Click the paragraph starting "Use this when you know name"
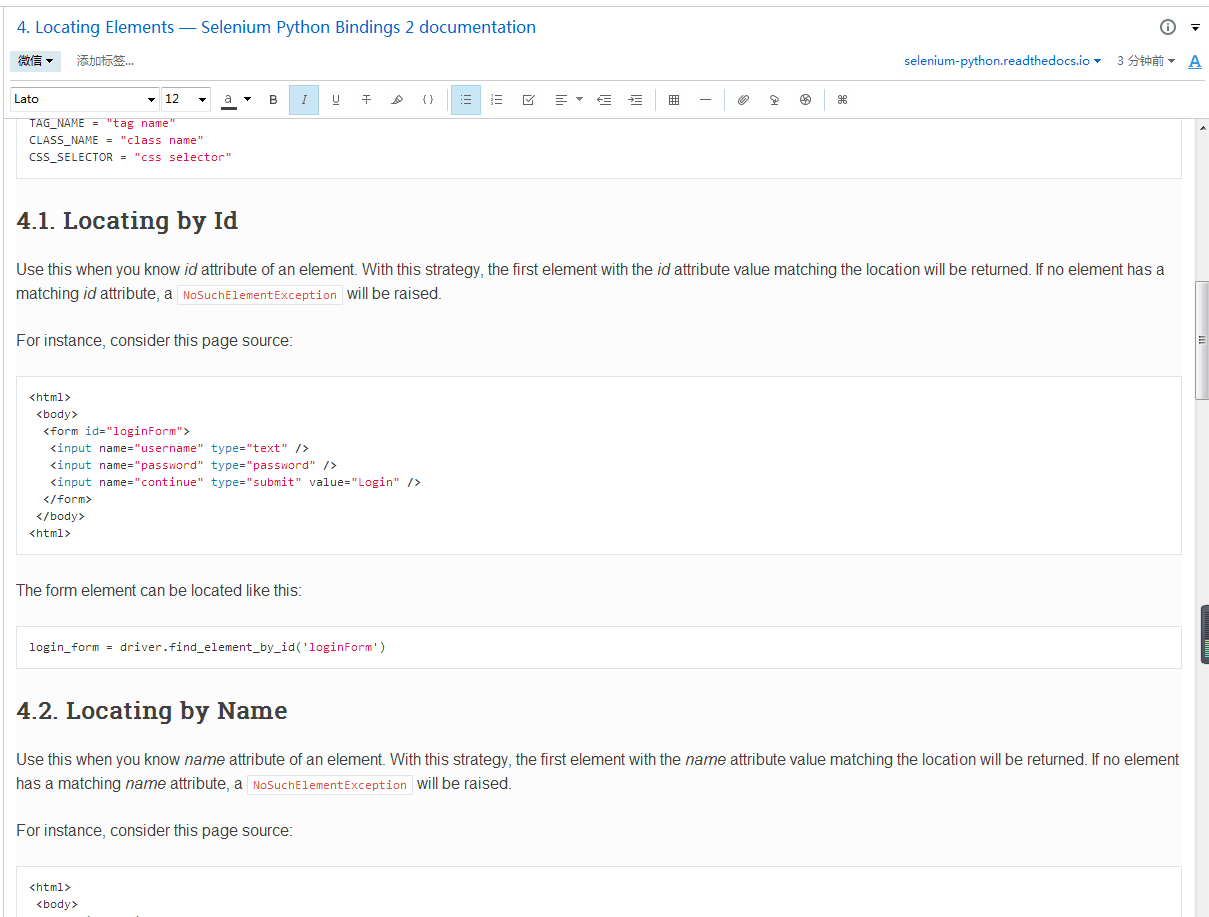Screen dimensions: 1209x917 click(x=598, y=772)
